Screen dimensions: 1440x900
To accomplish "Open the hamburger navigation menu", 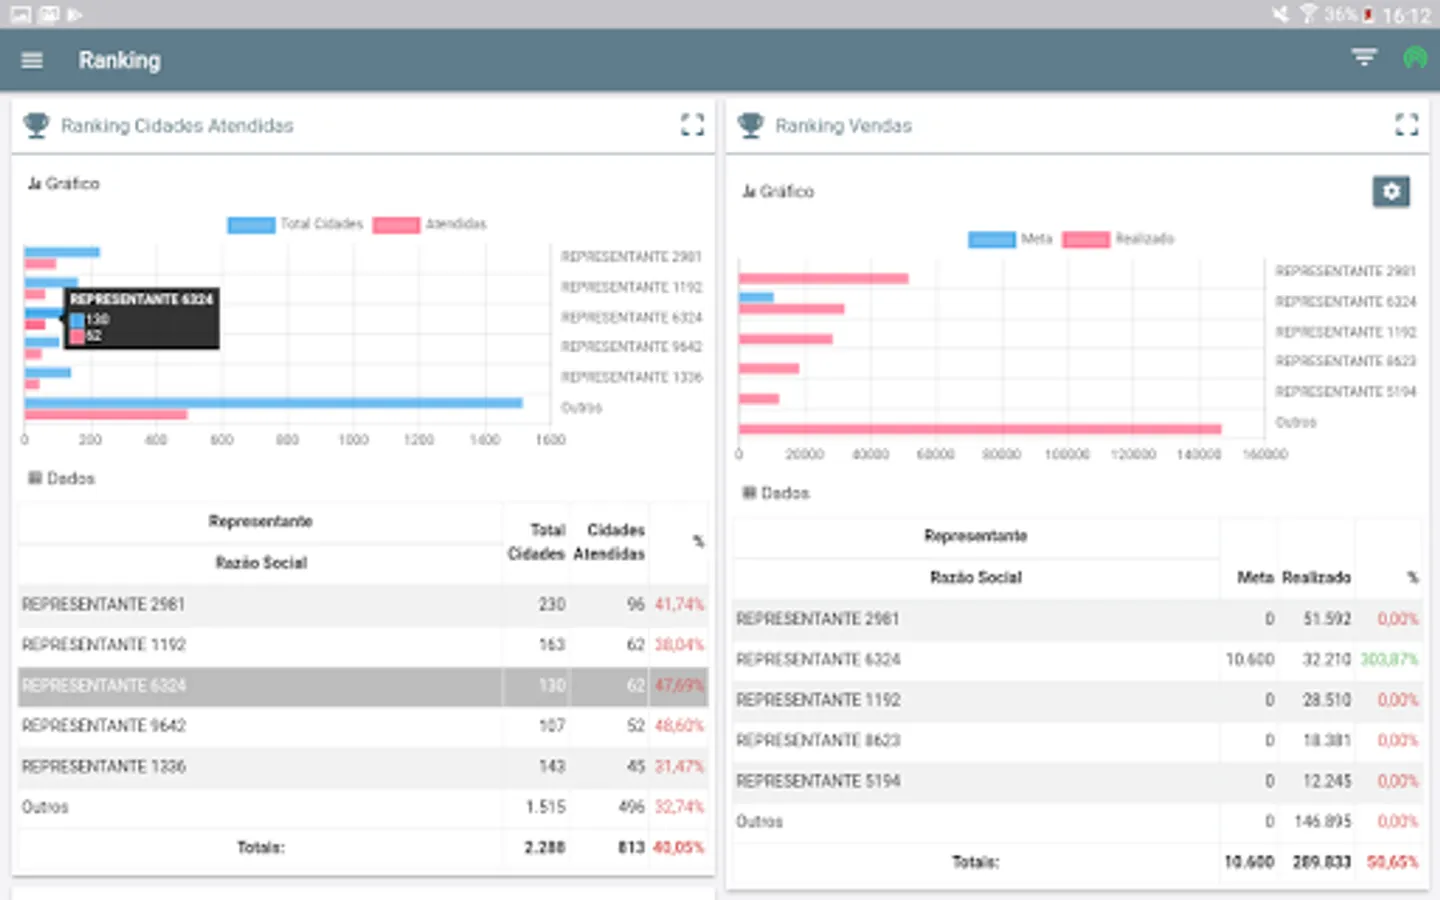I will [32, 61].
